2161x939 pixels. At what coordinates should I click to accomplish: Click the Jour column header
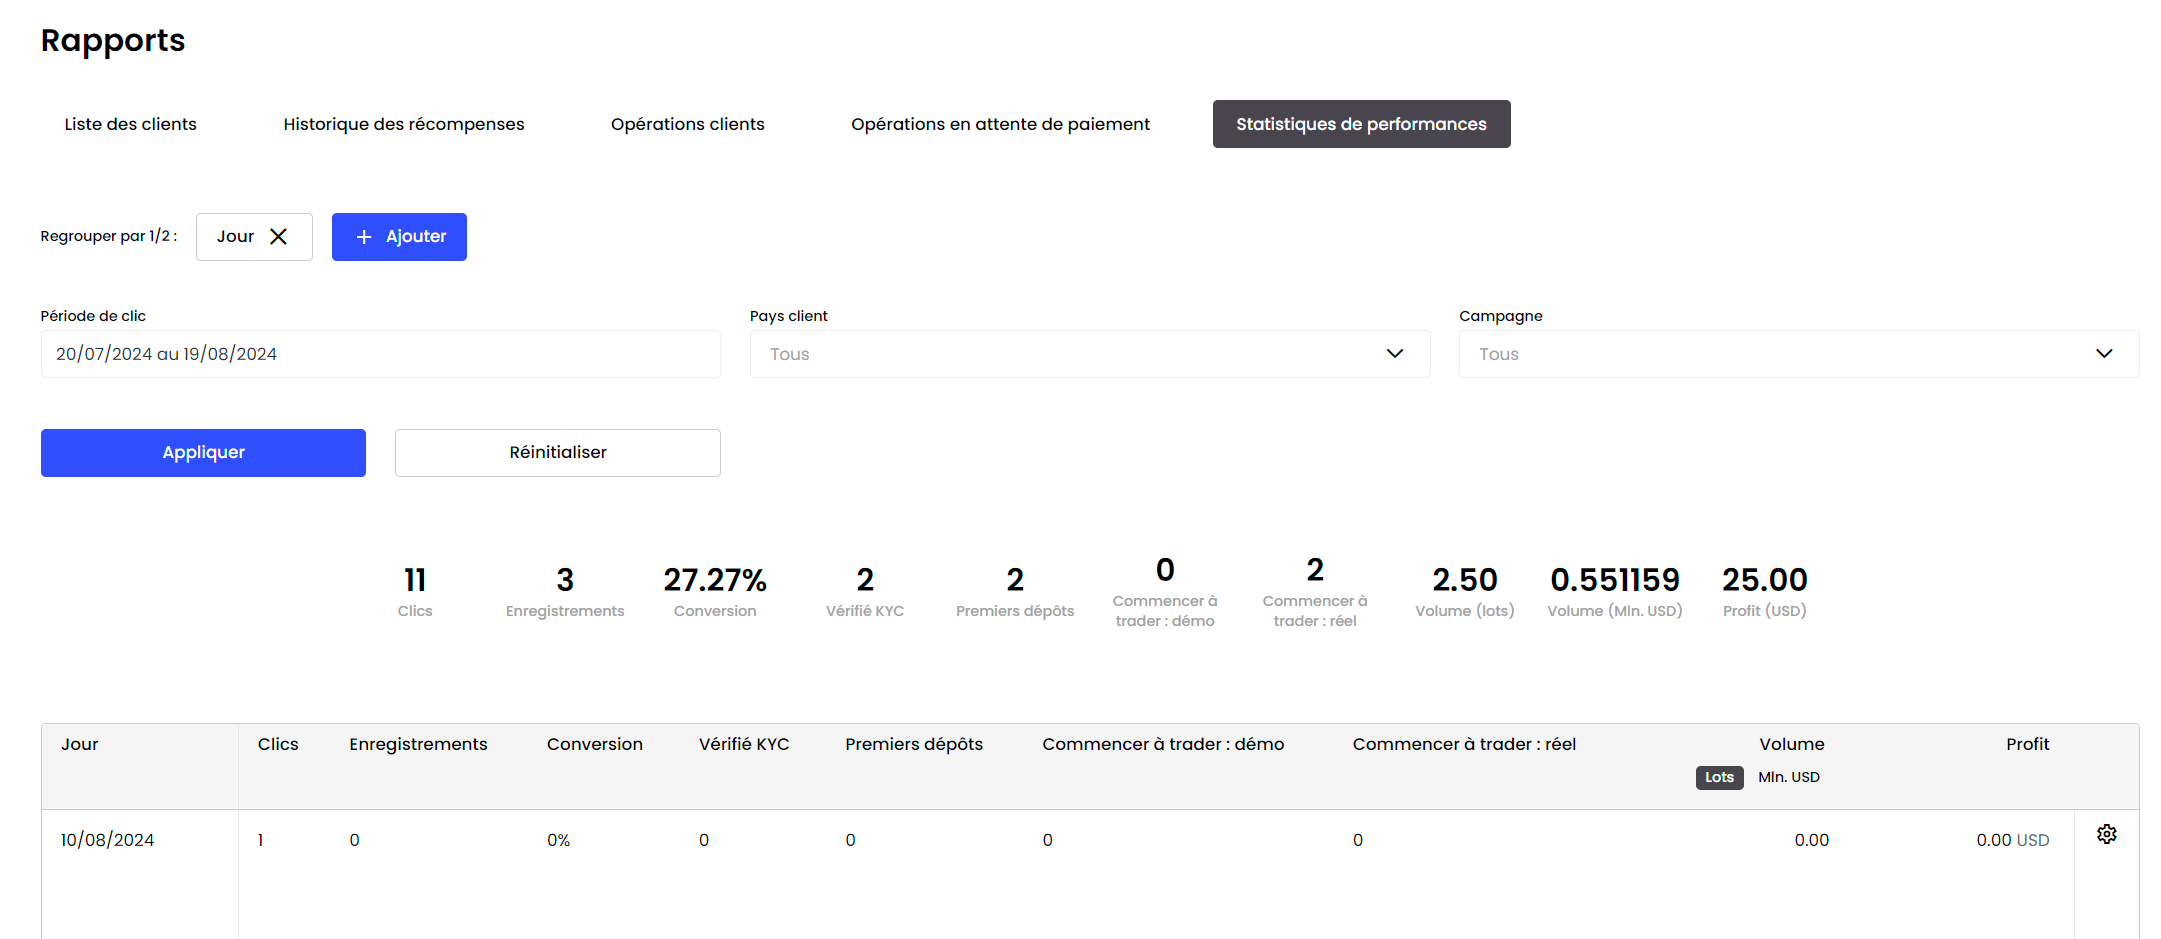click(80, 744)
